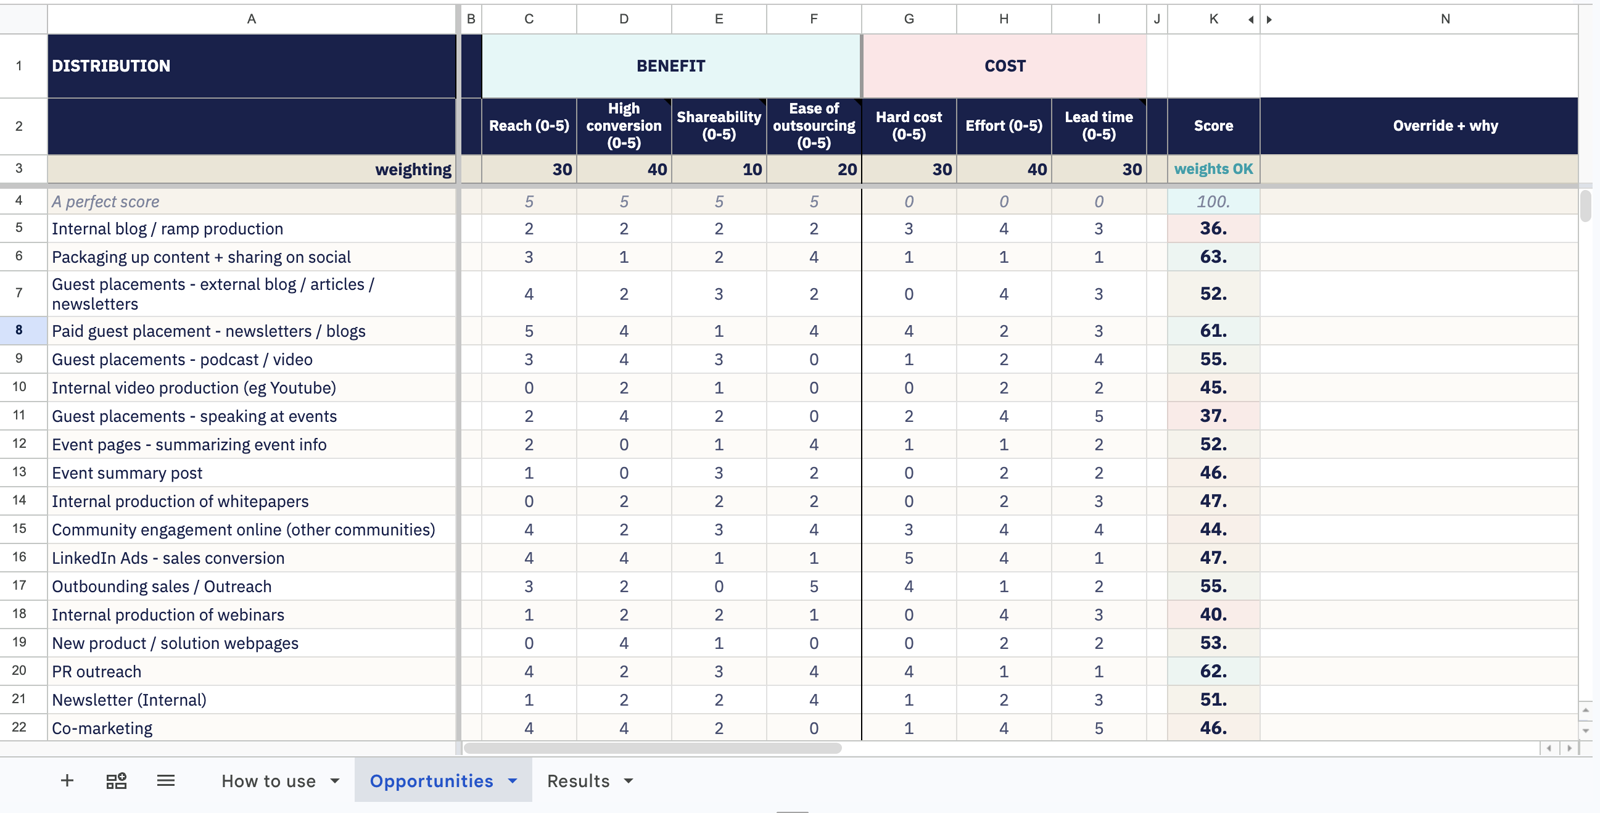Click the horizontal scroll right arrow

tap(1569, 748)
